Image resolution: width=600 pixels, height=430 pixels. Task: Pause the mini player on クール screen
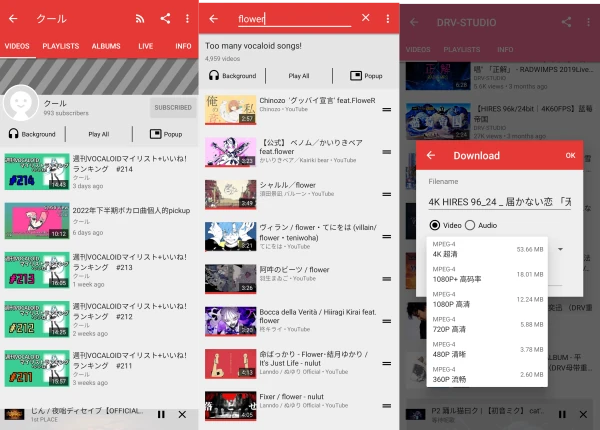tap(161, 414)
